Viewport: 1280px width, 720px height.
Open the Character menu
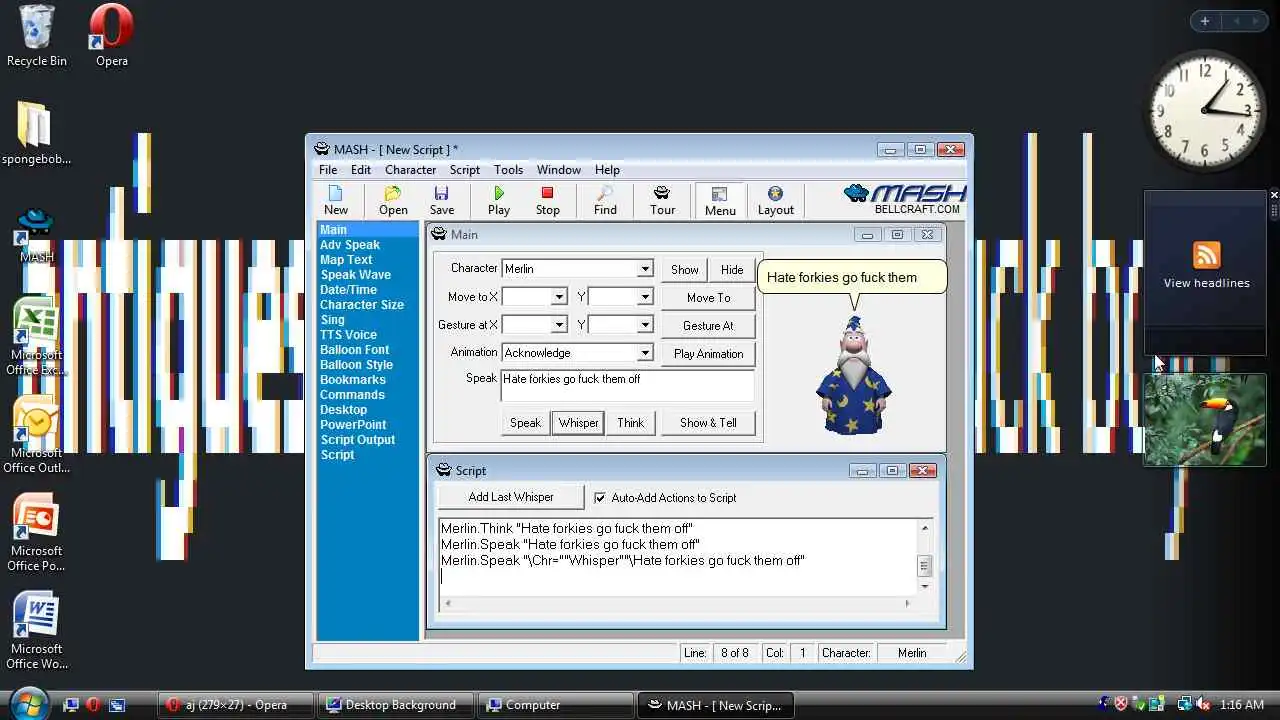pos(410,170)
